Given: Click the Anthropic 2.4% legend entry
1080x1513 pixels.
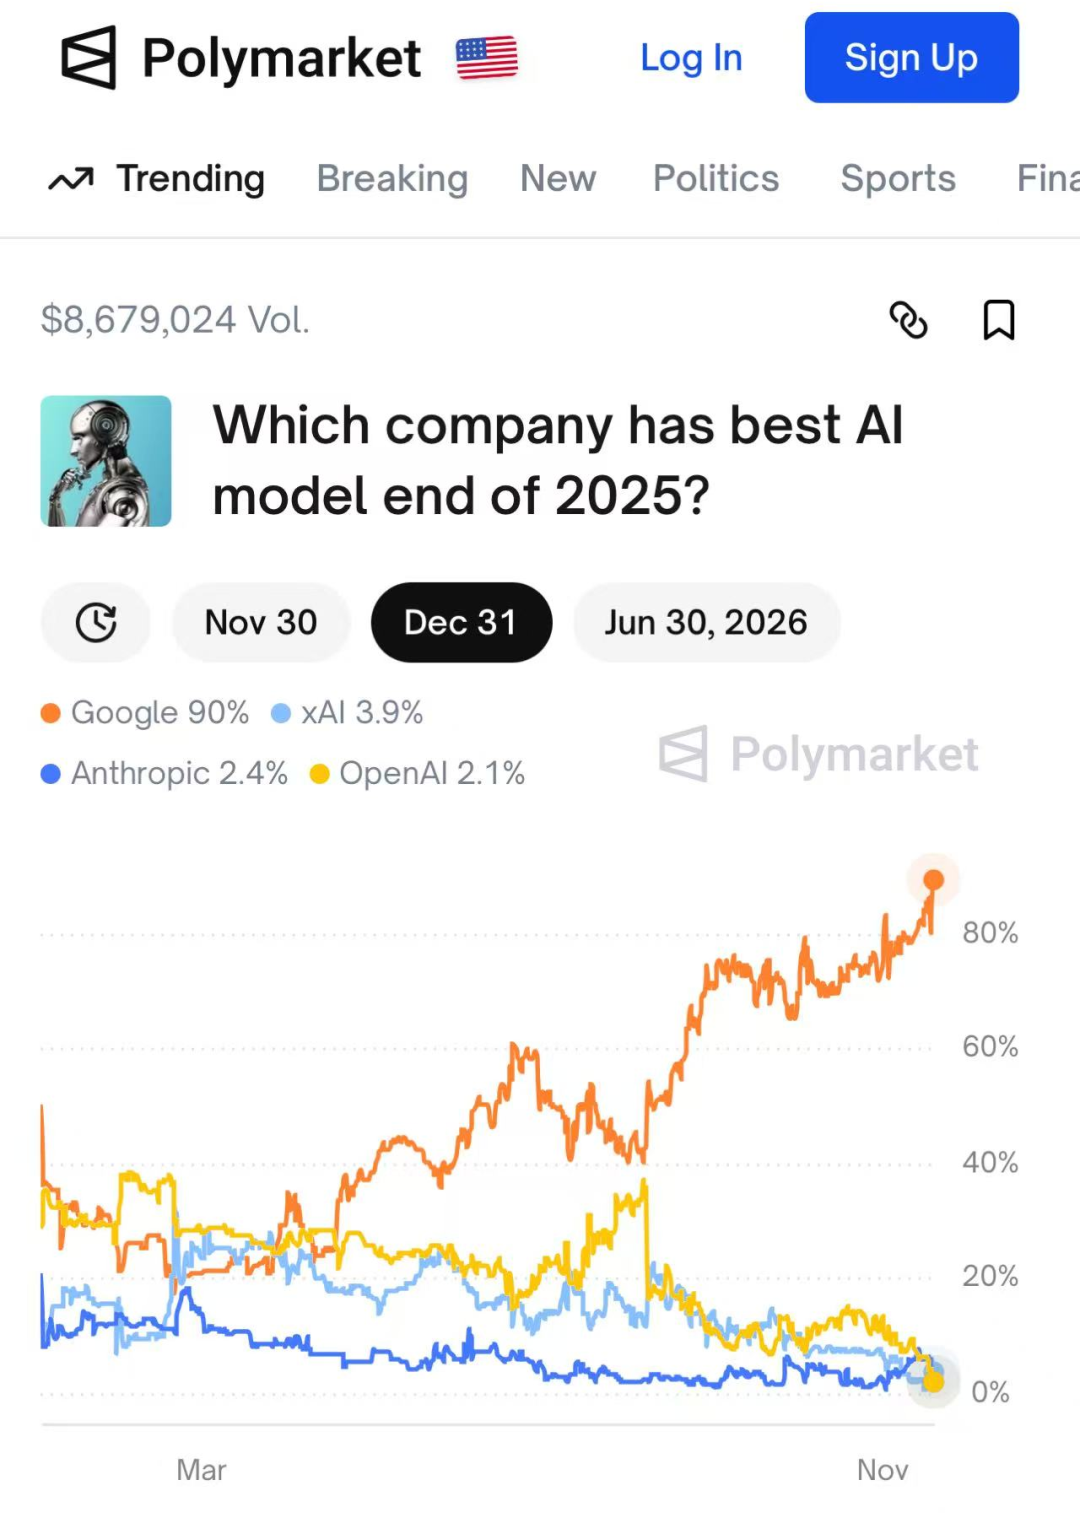Looking at the screenshot, I should [x=165, y=773].
